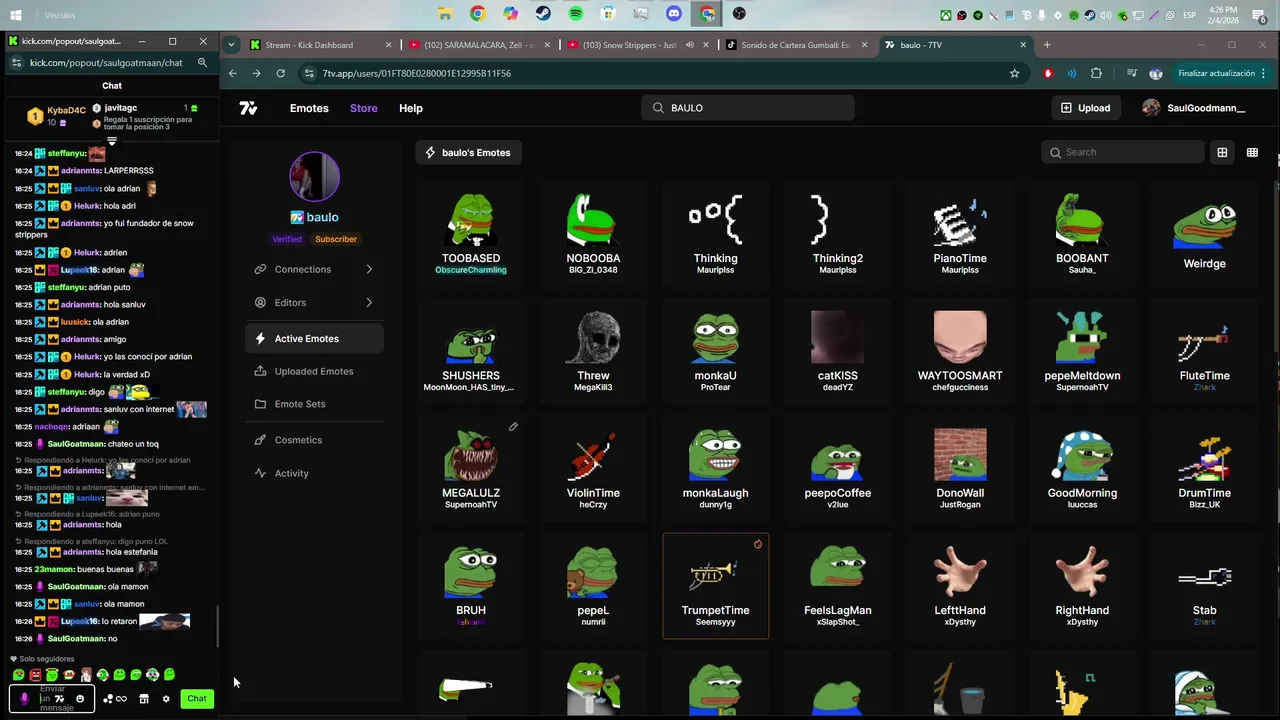The image size is (1280, 720).
Task: Open Uploaded Emotes section
Action: click(x=314, y=371)
